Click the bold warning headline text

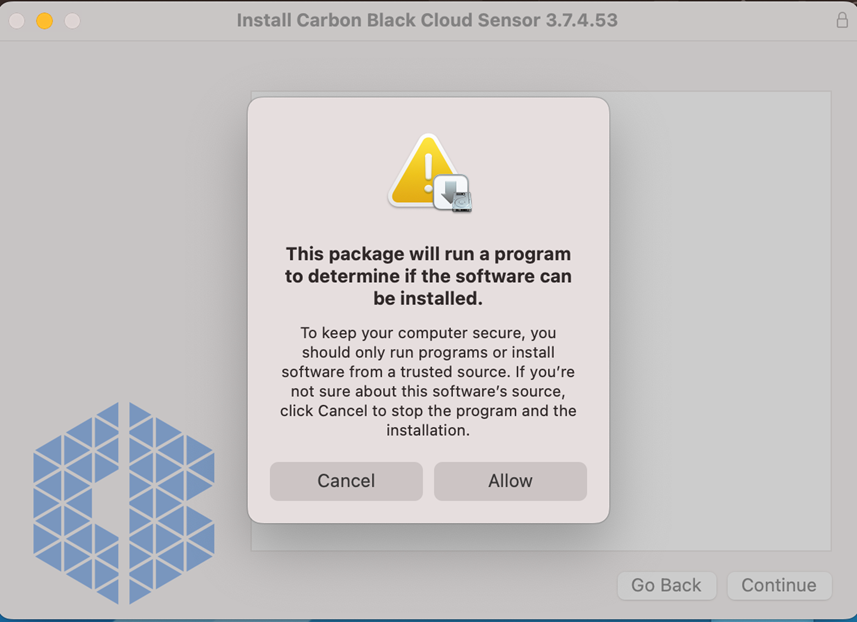(x=428, y=276)
